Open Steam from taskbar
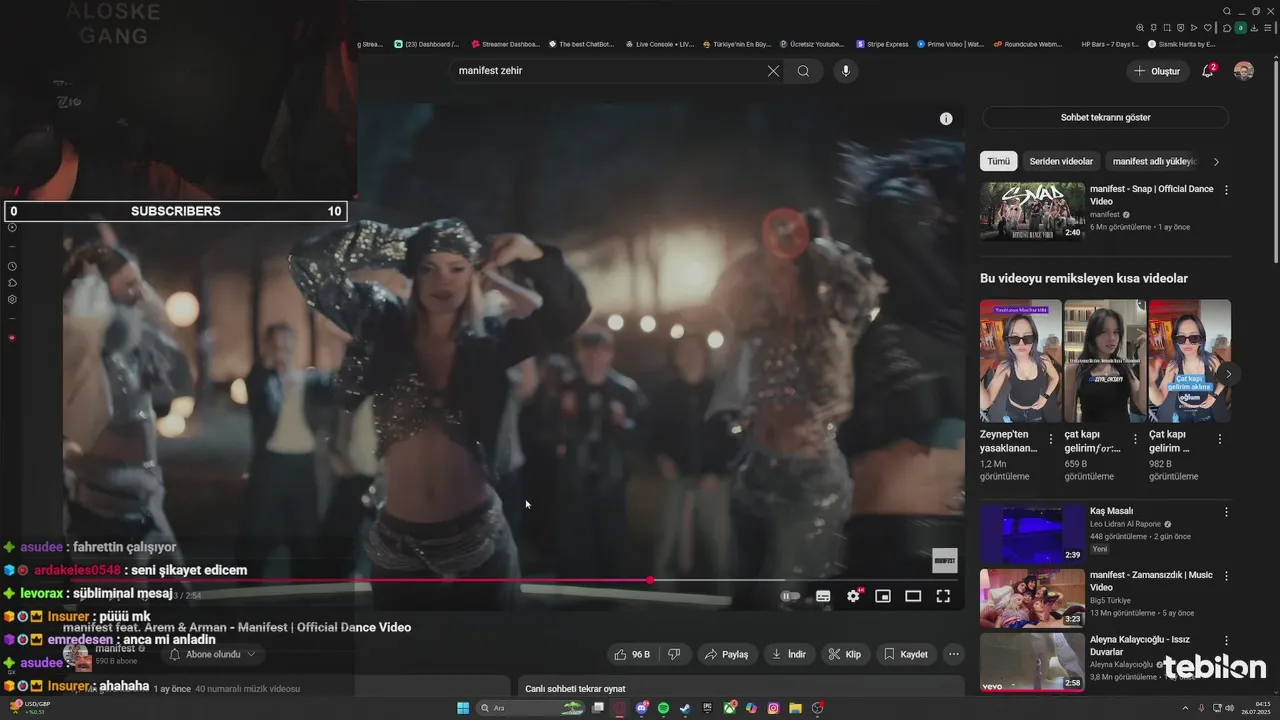 click(x=685, y=708)
